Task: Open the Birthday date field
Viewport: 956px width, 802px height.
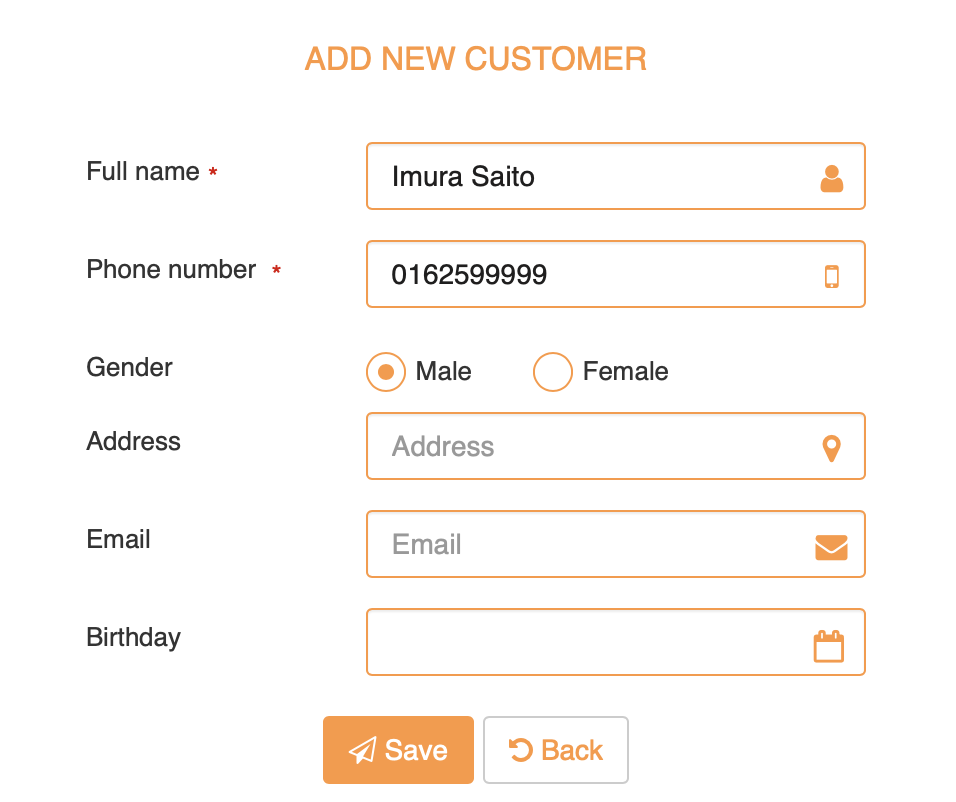Action: [x=590, y=643]
